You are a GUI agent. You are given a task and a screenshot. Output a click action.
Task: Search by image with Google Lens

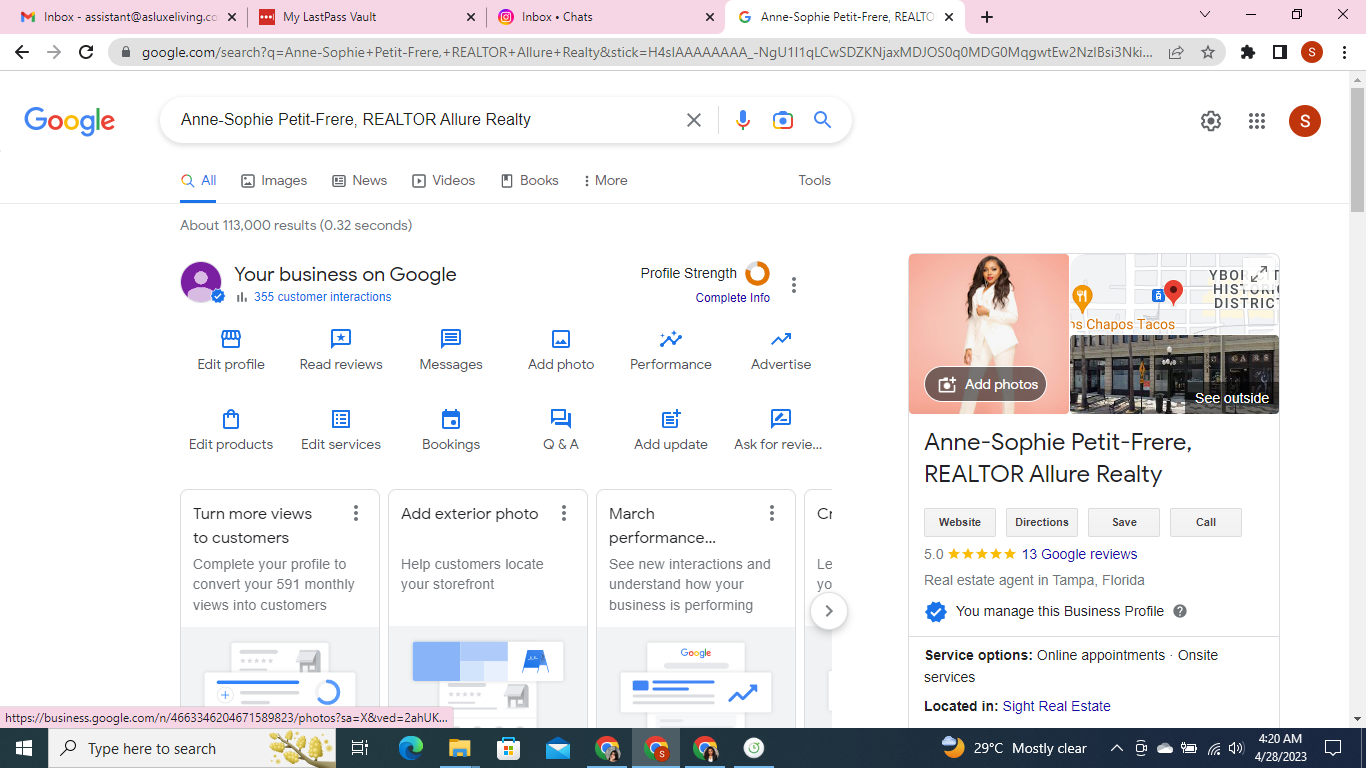point(783,120)
